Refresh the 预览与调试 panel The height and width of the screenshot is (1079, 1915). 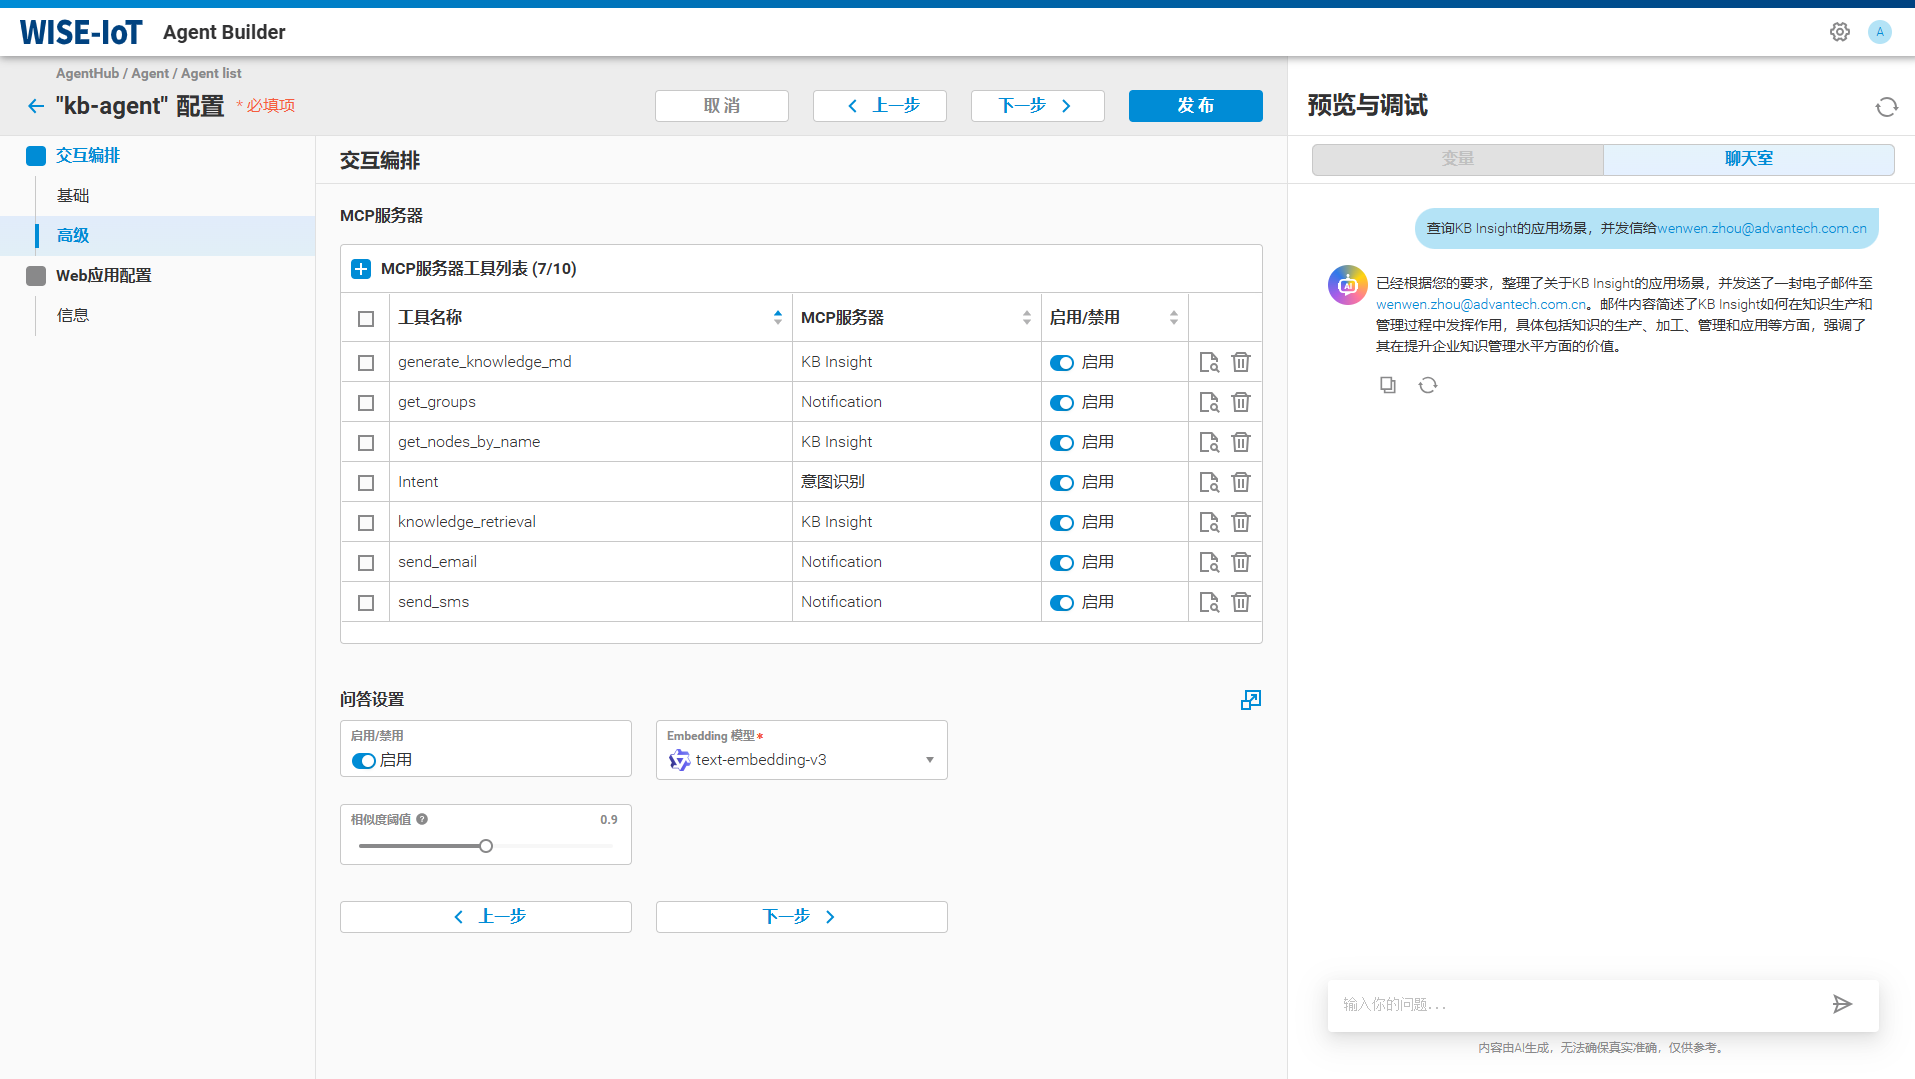click(x=1886, y=106)
